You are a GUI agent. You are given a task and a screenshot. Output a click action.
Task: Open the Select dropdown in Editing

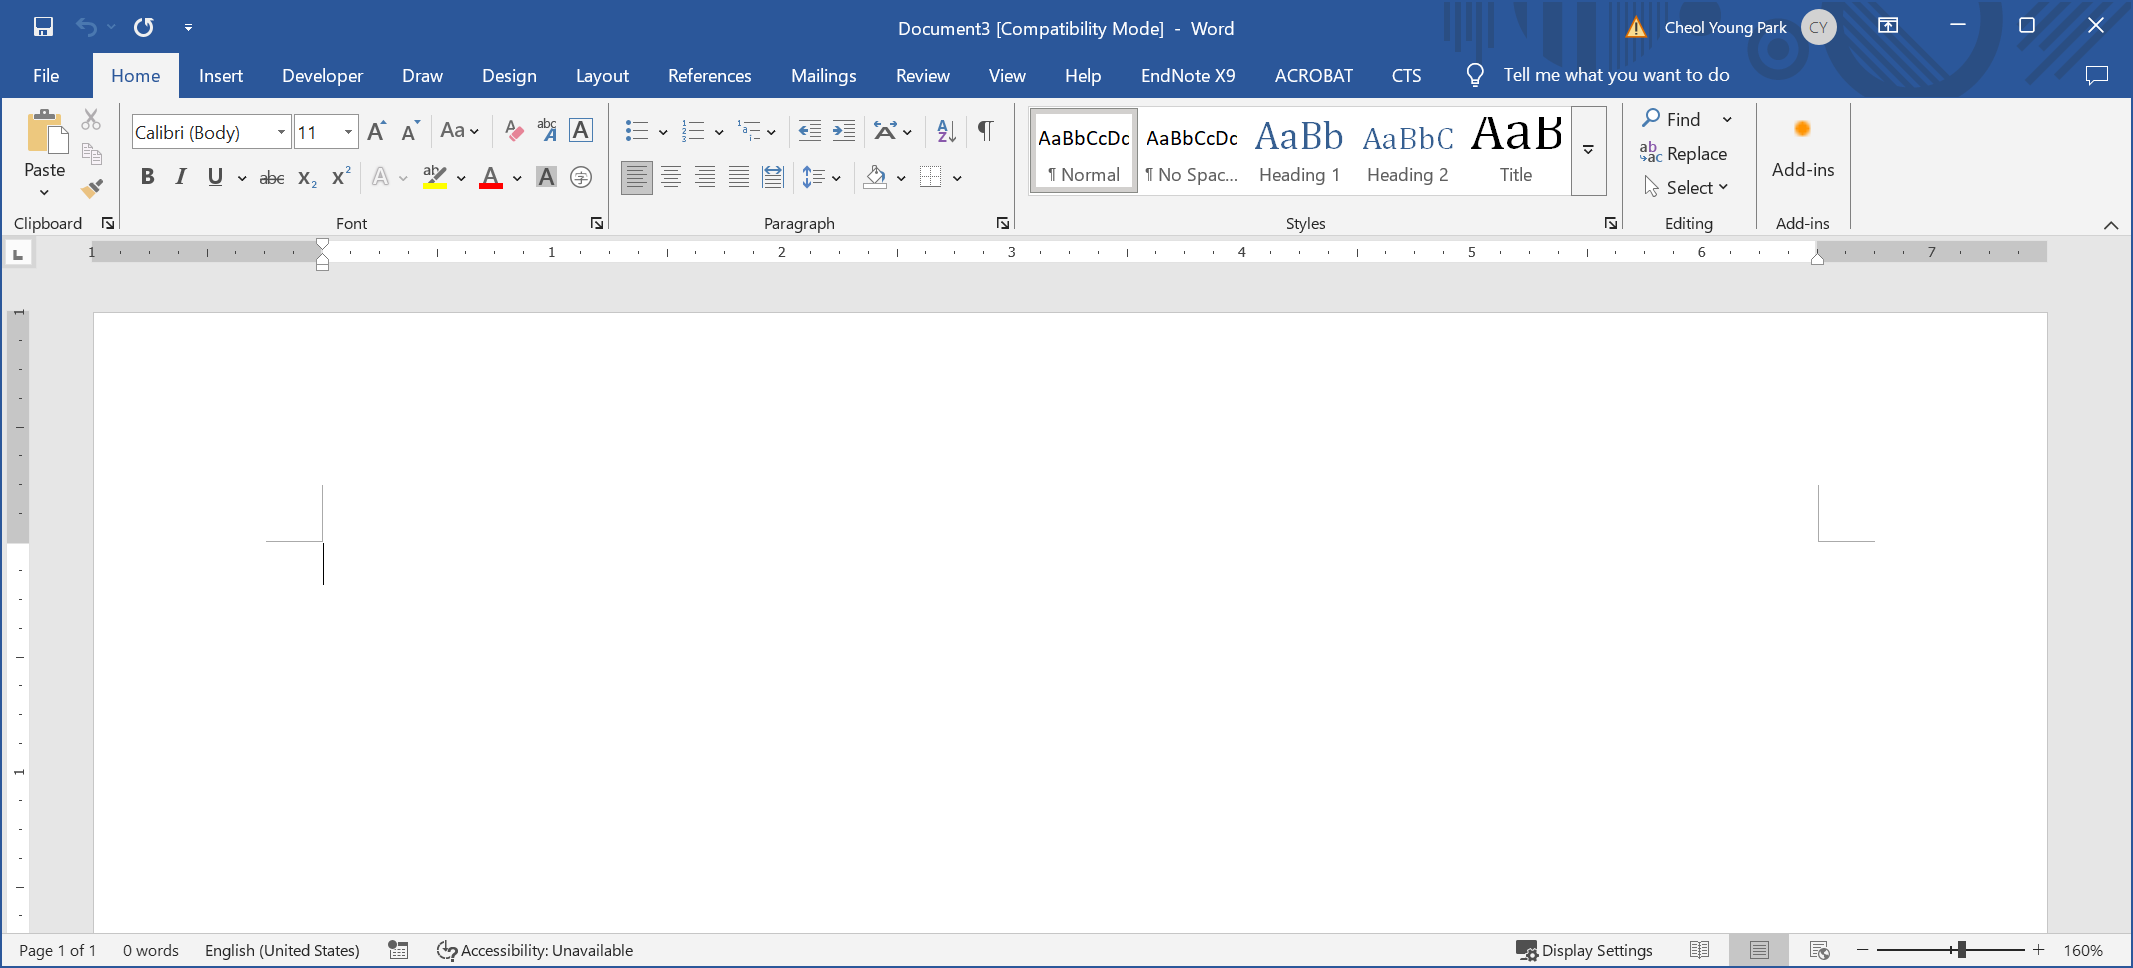pyautogui.click(x=1686, y=187)
